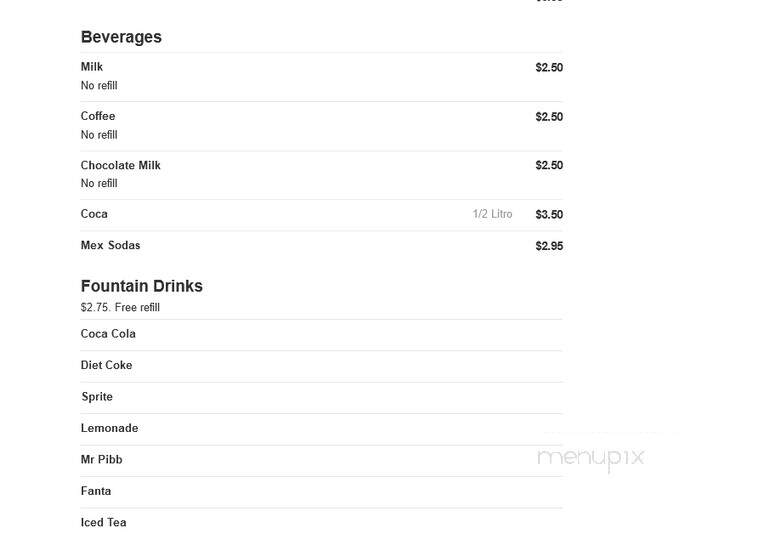Click the $2.95 Mex Sodas price
The image size is (770, 540).
click(x=549, y=246)
